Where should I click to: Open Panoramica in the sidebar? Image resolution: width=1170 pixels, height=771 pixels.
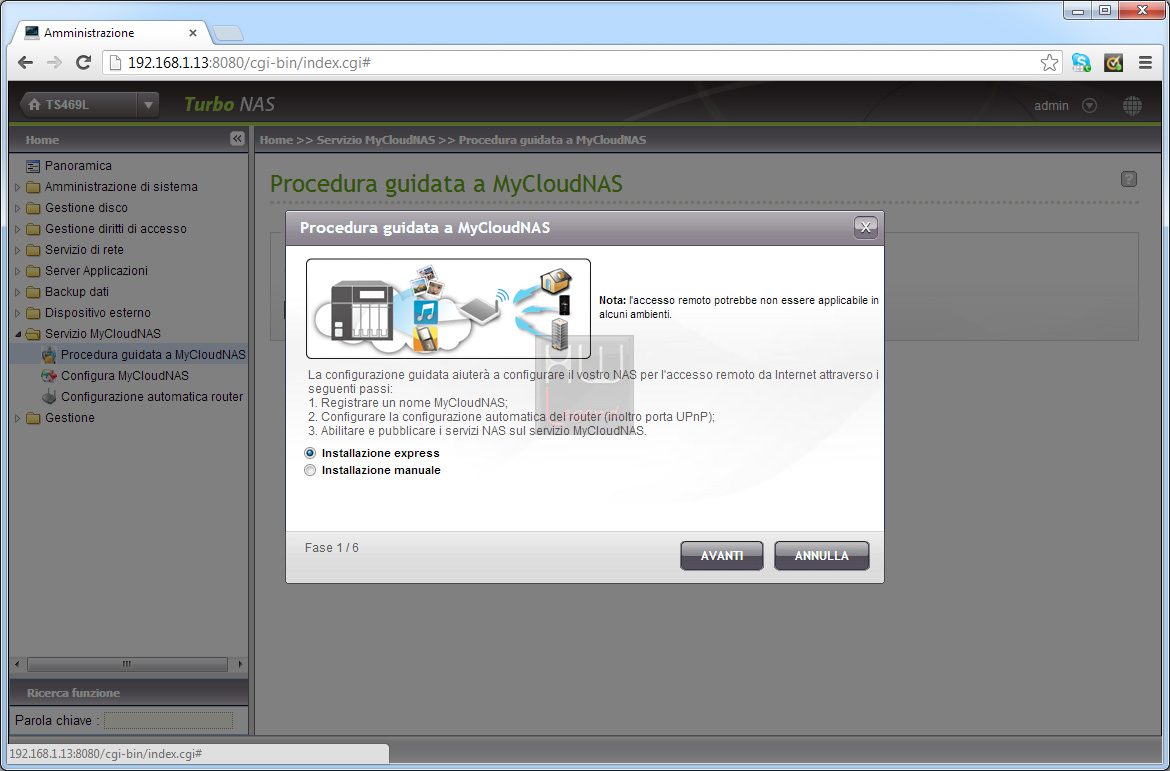78,166
